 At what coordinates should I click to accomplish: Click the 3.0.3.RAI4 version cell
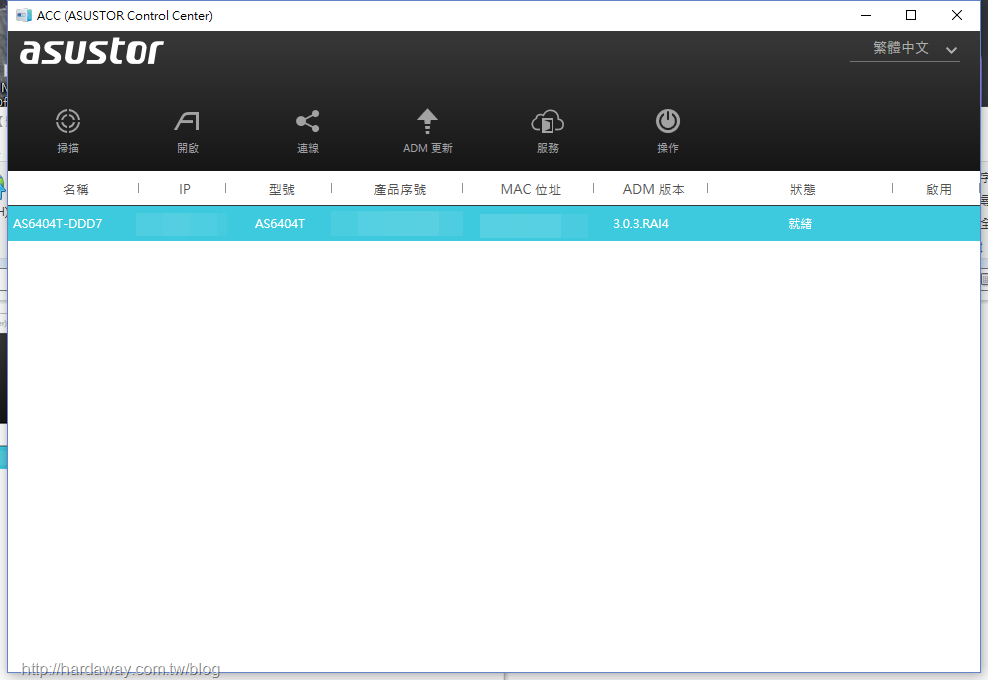(641, 224)
